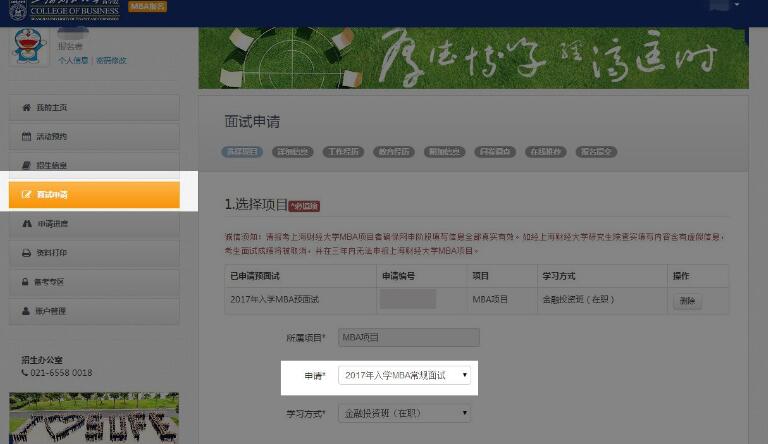Click the book icon beside 招生信息

click(x=27, y=166)
